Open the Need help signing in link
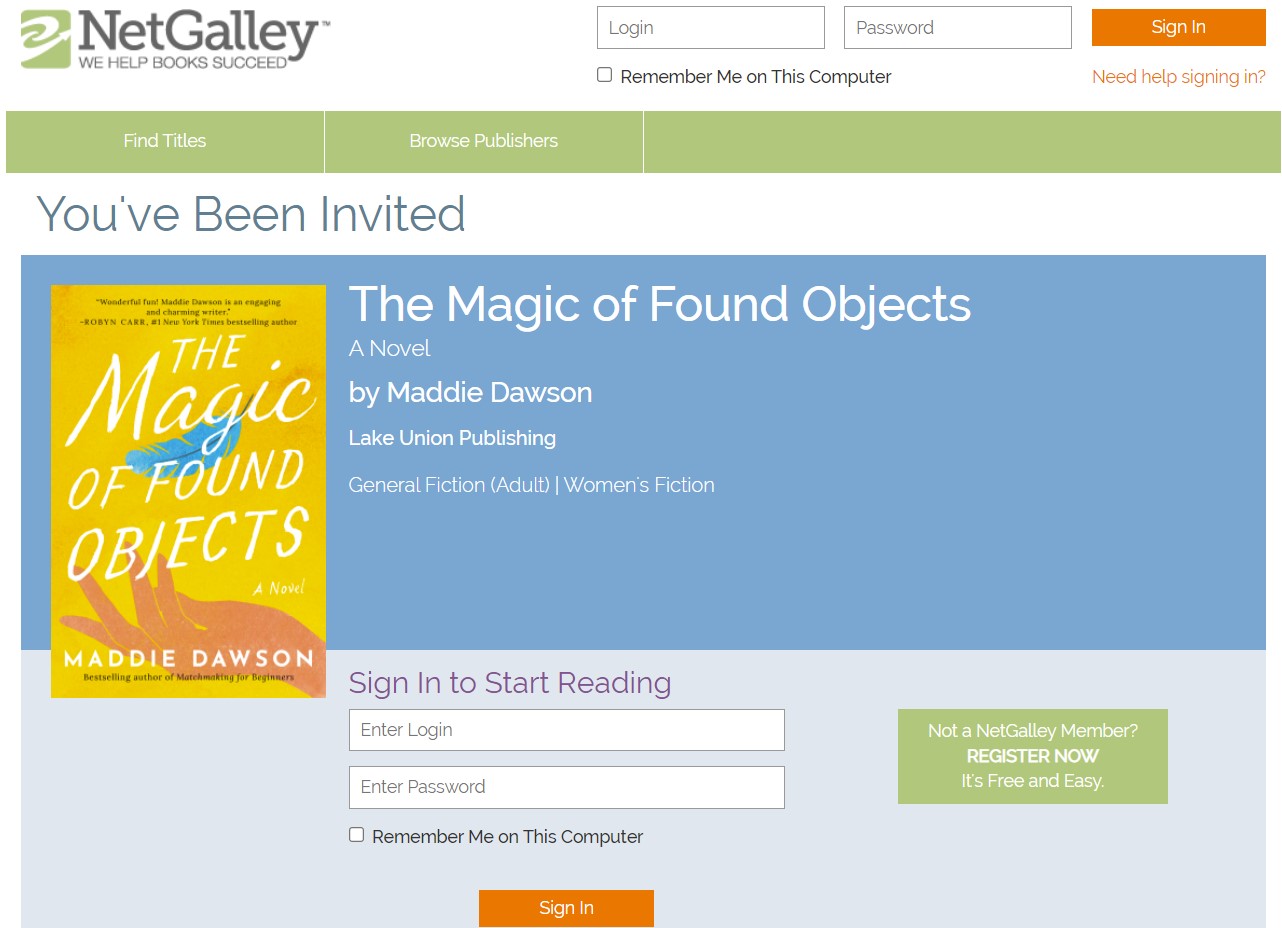The image size is (1282, 928). tap(1178, 77)
